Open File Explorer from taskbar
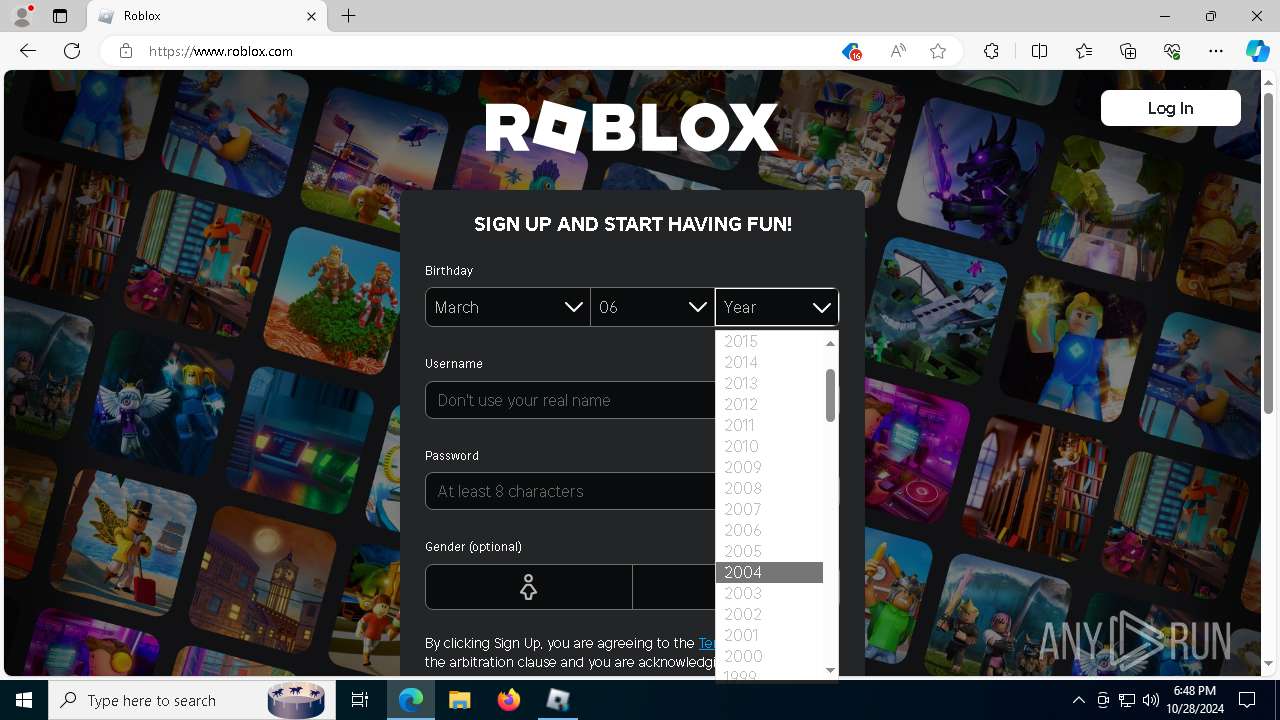This screenshot has height=720, width=1280. coord(459,700)
